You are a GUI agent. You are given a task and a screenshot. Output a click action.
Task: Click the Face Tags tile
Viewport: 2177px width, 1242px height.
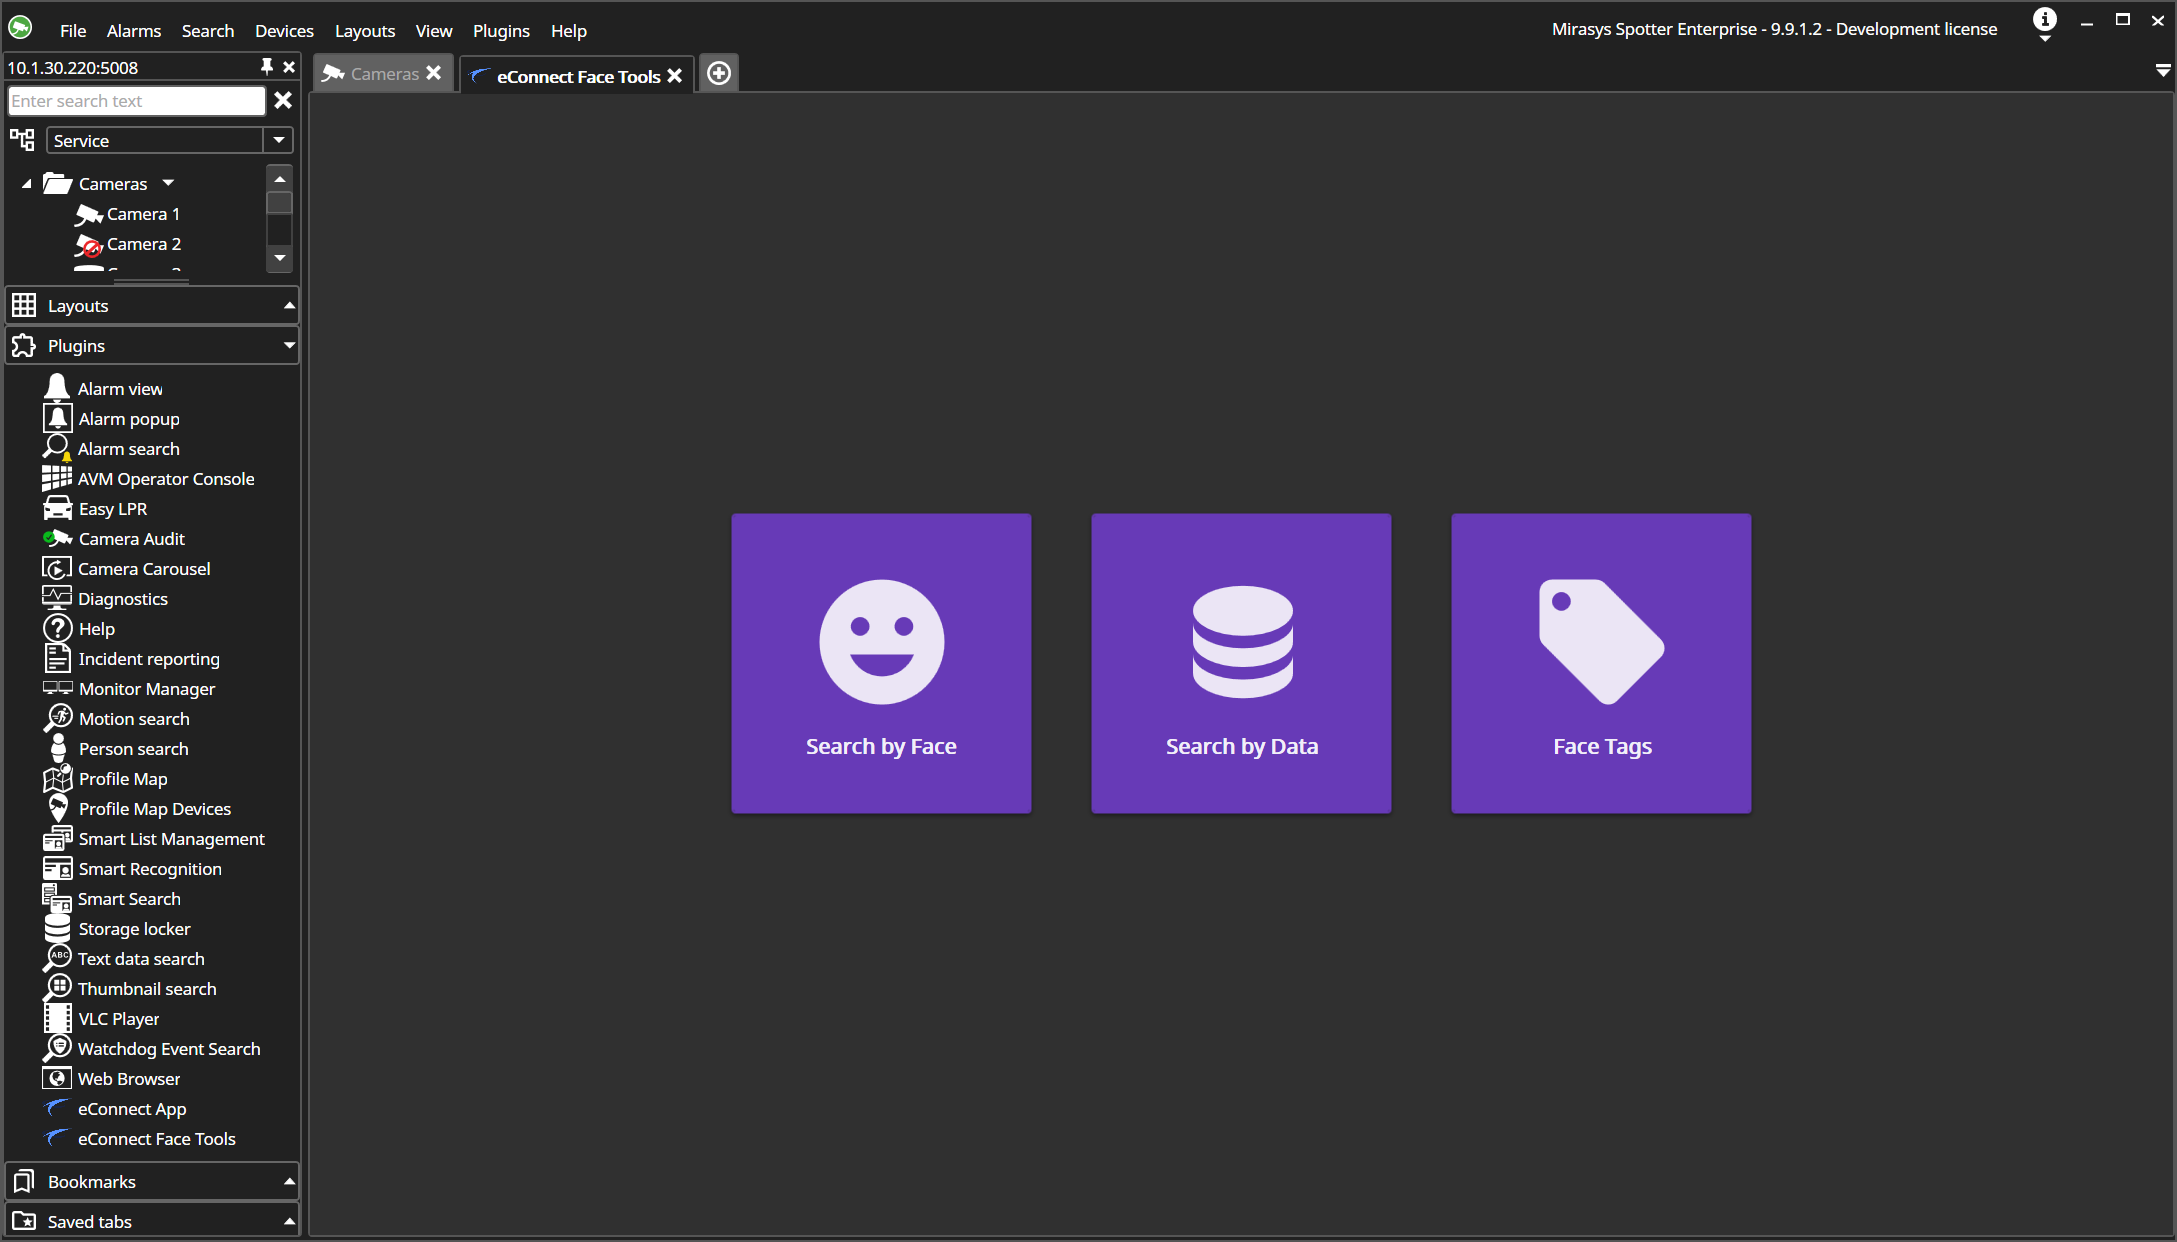point(1601,663)
